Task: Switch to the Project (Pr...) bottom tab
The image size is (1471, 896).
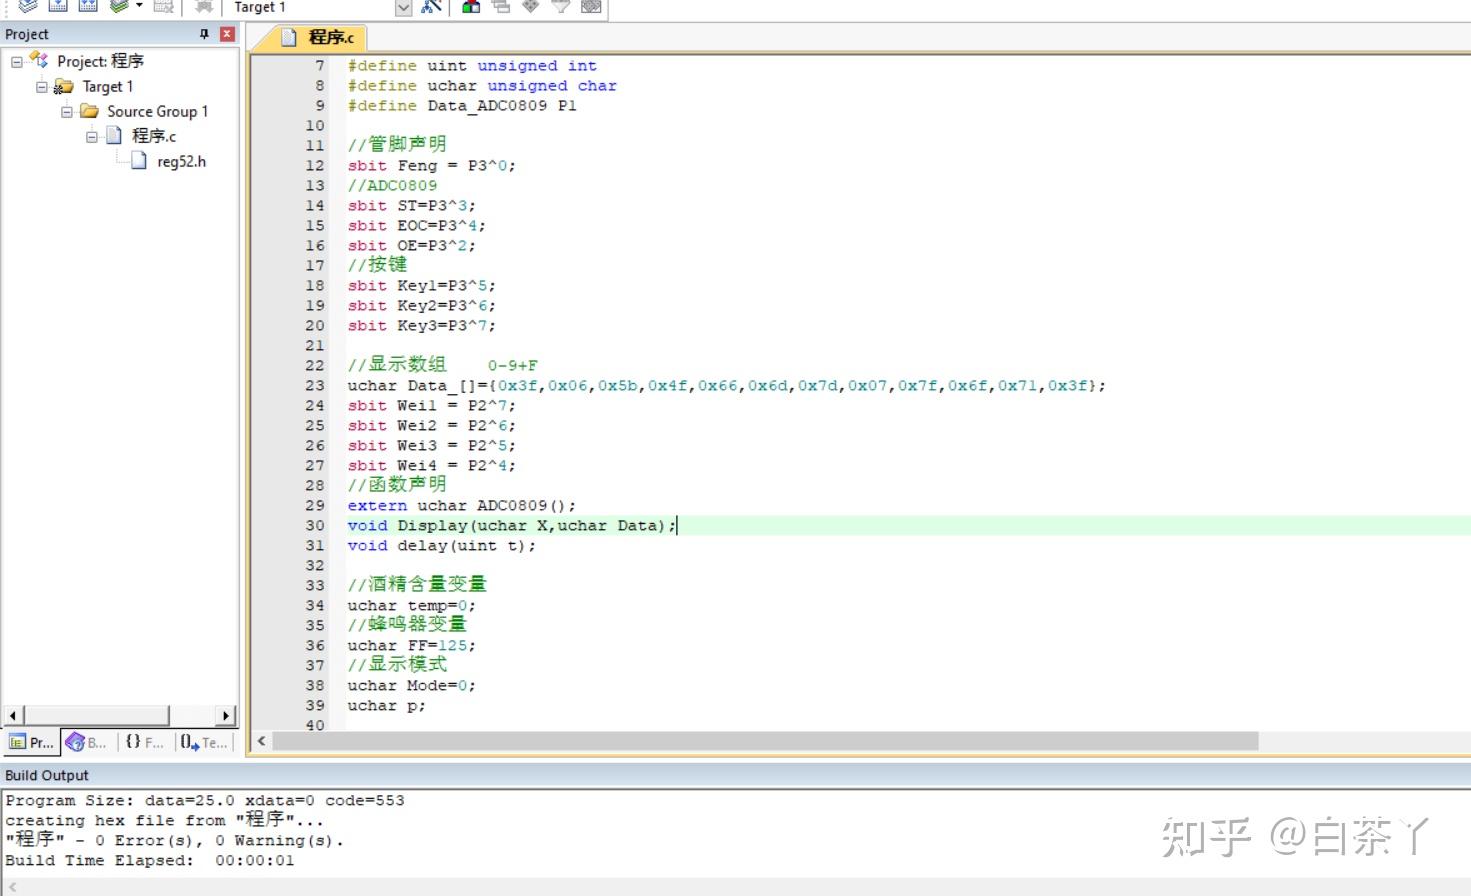Action: pyautogui.click(x=31, y=742)
